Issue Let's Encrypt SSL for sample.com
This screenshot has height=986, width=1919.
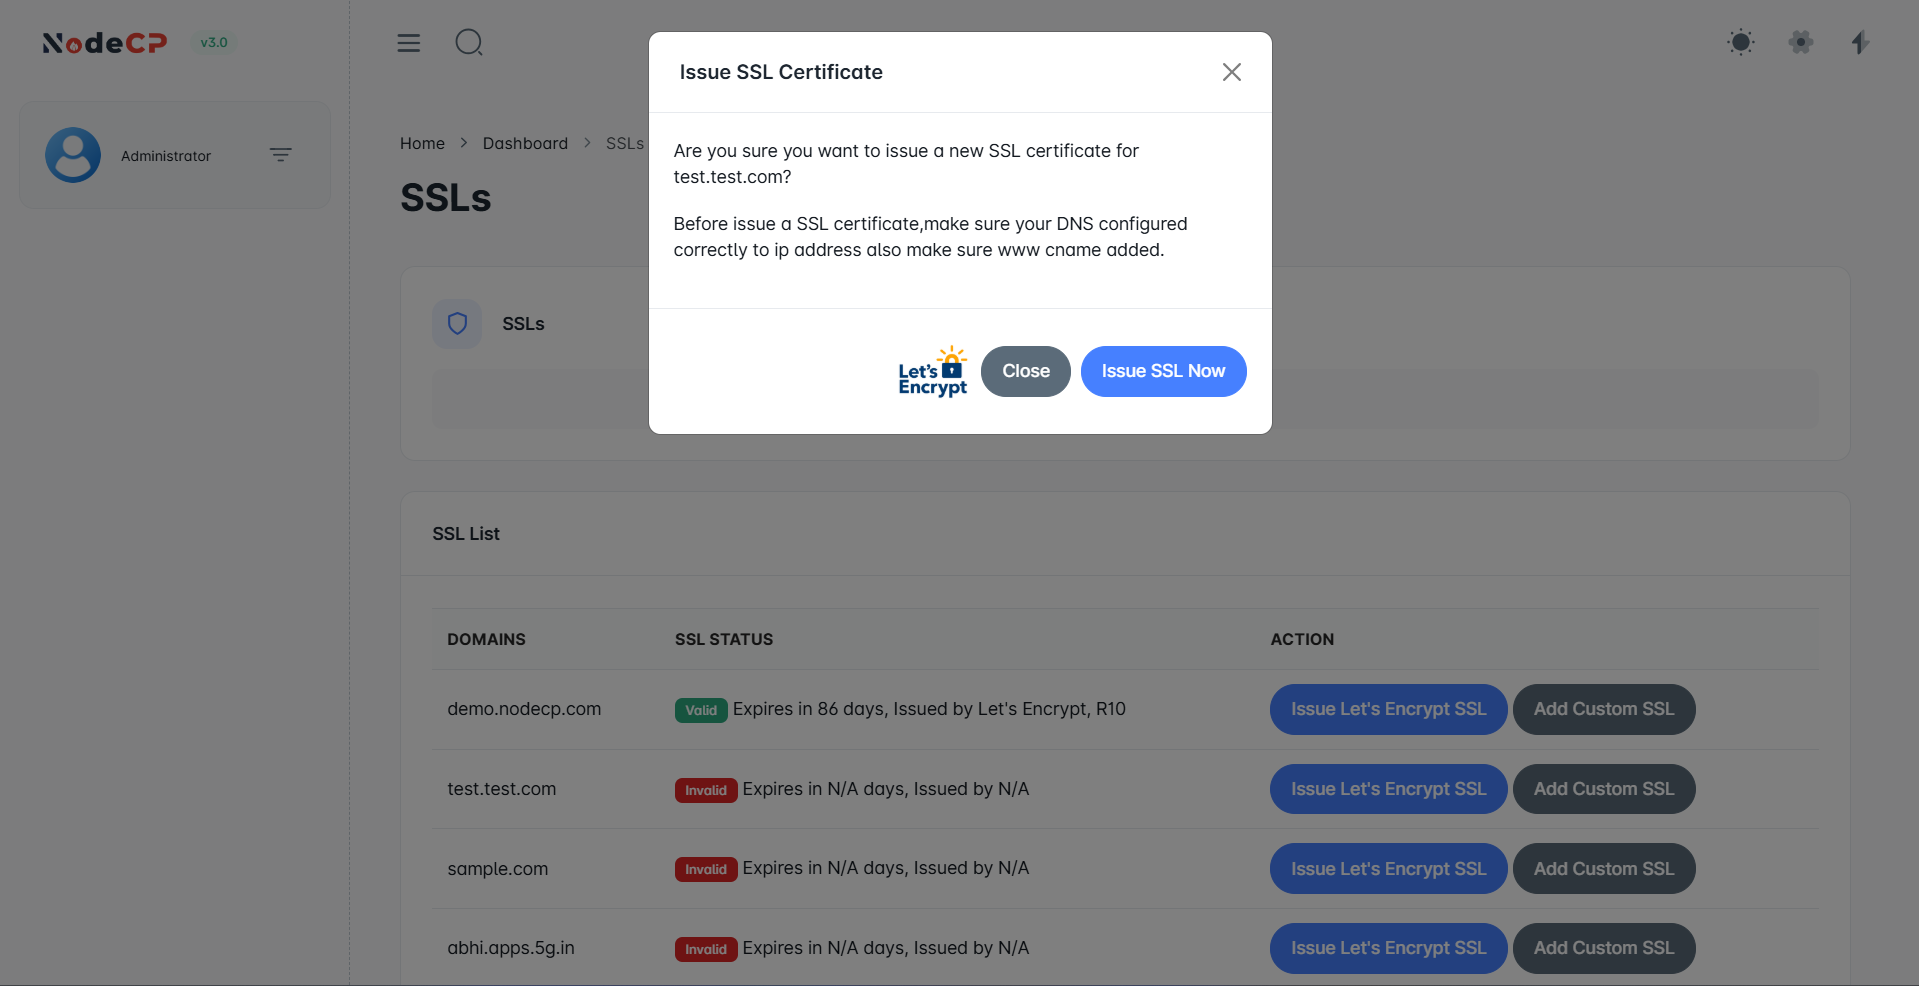1388,869
